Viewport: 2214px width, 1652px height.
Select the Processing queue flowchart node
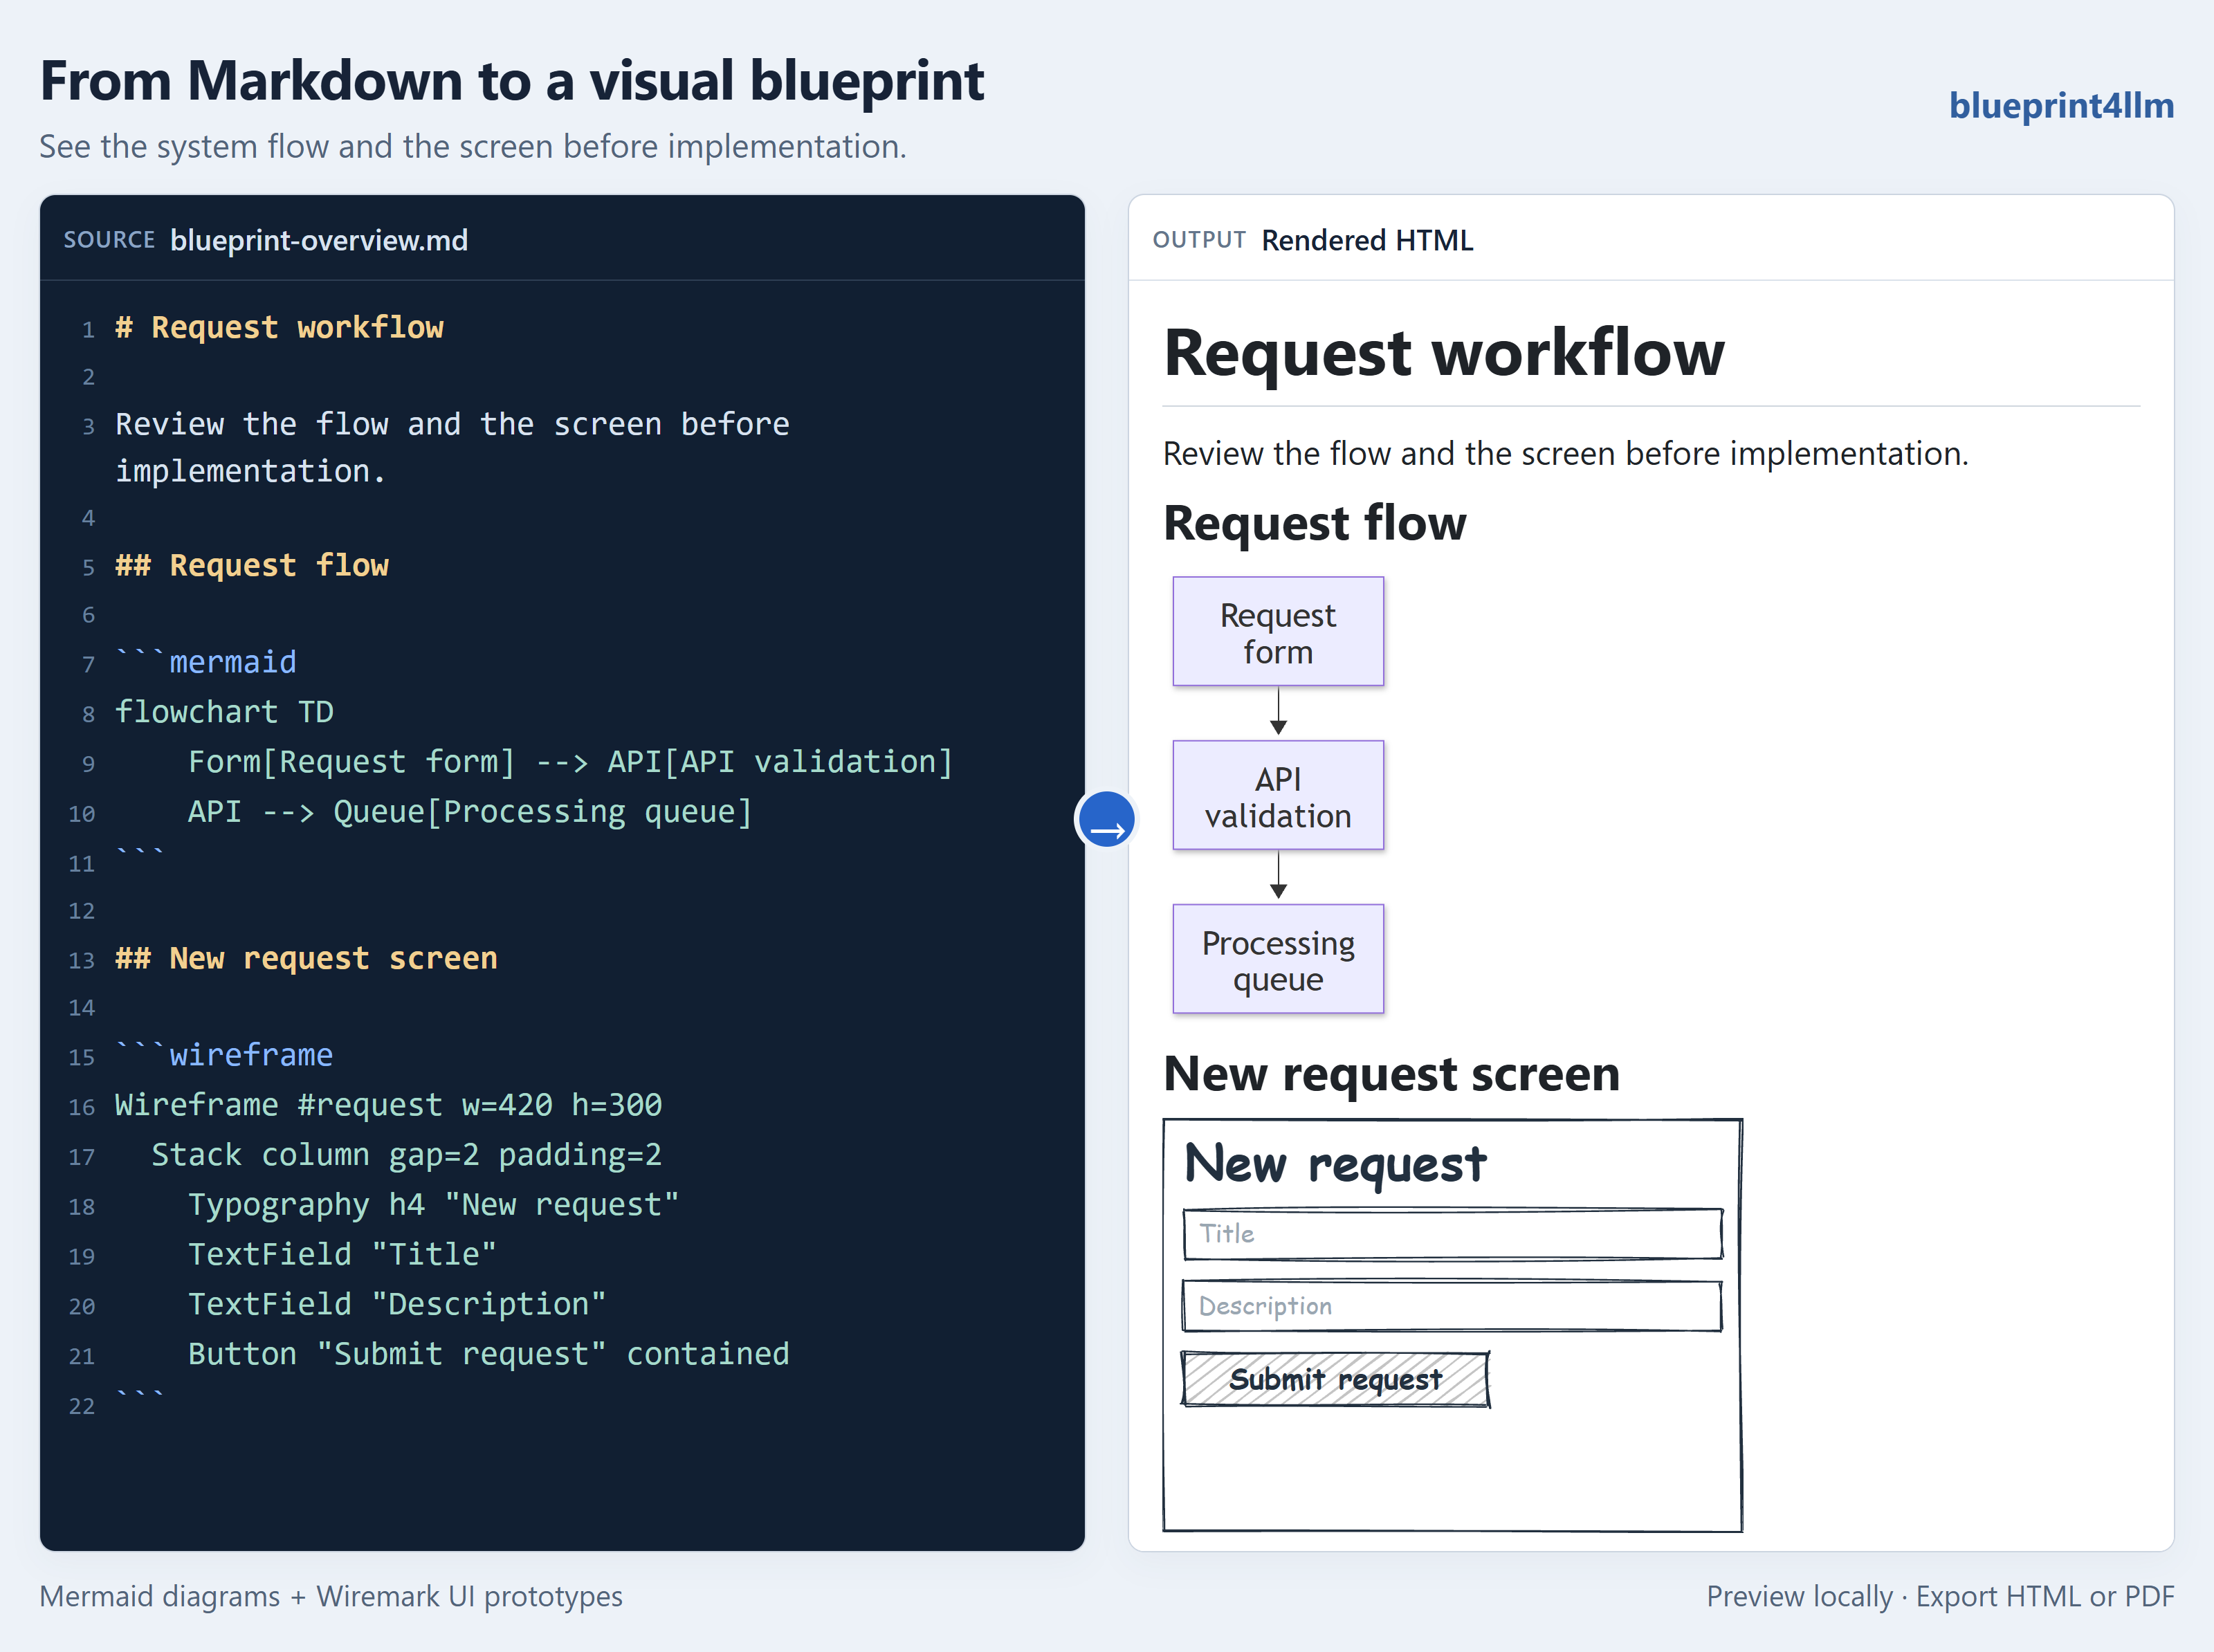[x=1278, y=960]
